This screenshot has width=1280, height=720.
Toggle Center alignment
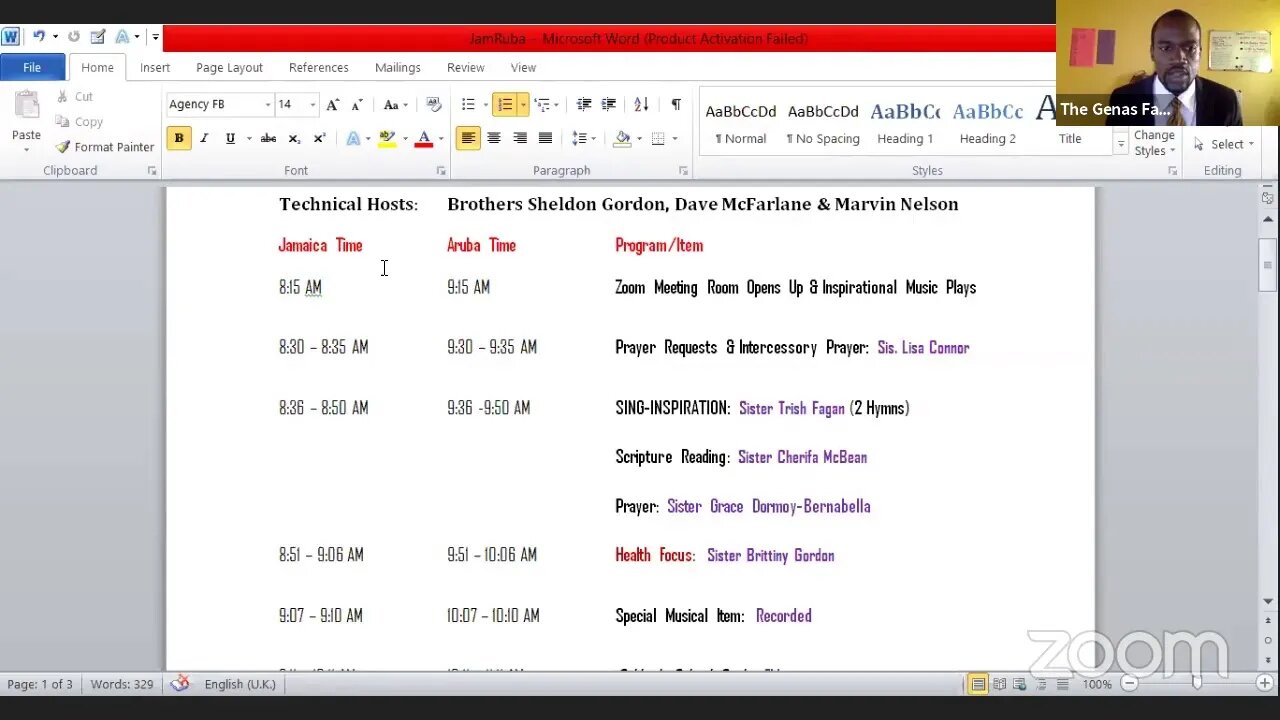tap(494, 138)
